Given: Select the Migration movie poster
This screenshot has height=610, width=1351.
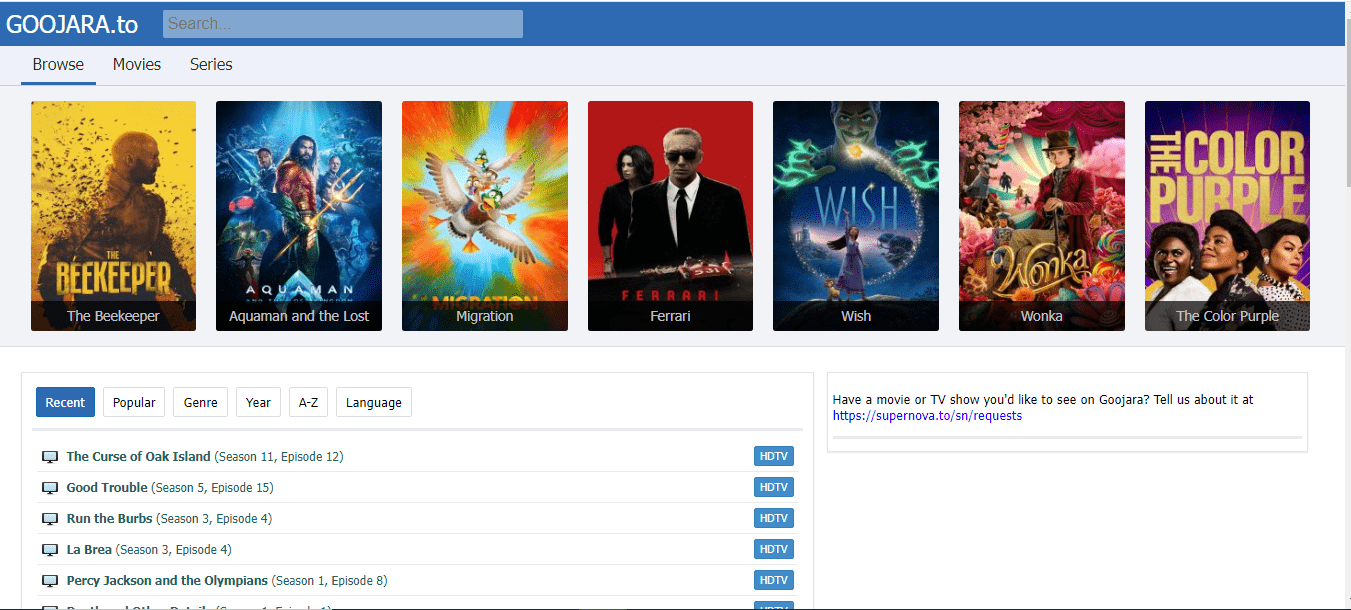Looking at the screenshot, I should click(x=485, y=216).
